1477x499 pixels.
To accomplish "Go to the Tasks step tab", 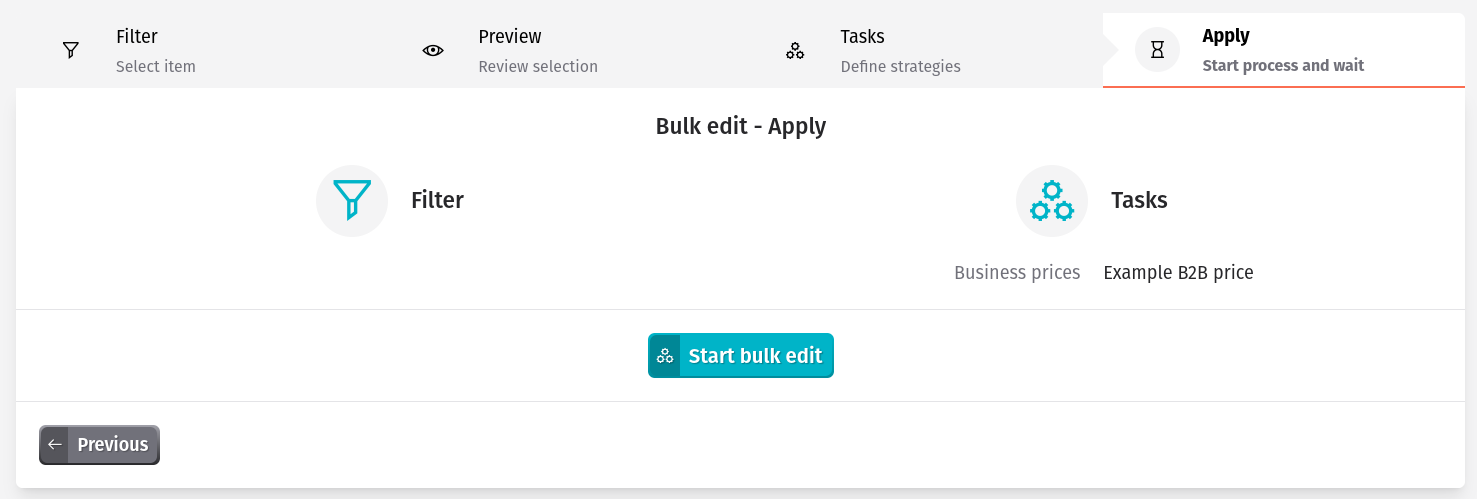I will [x=921, y=50].
